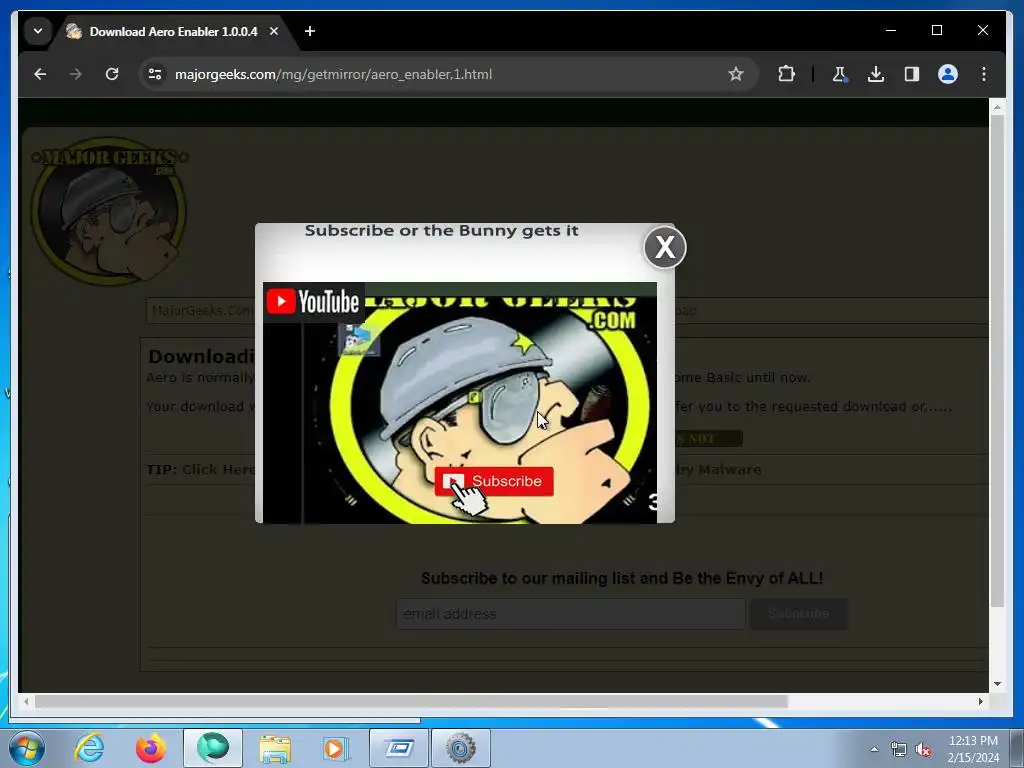The width and height of the screenshot is (1024, 768).
Task: Click the network tray icon
Action: tap(899, 749)
